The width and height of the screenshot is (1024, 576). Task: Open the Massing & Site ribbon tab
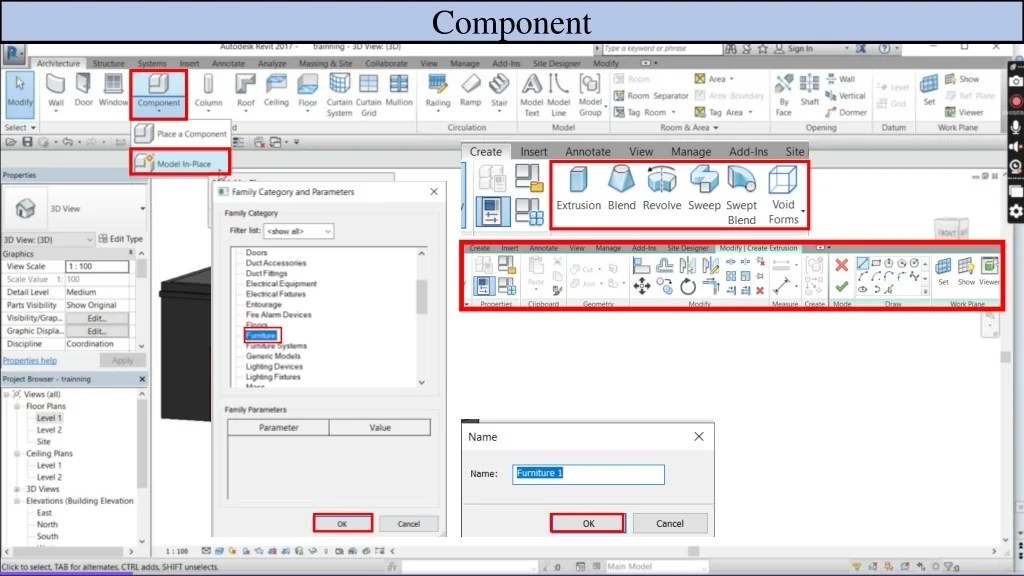pyautogui.click(x=325, y=63)
